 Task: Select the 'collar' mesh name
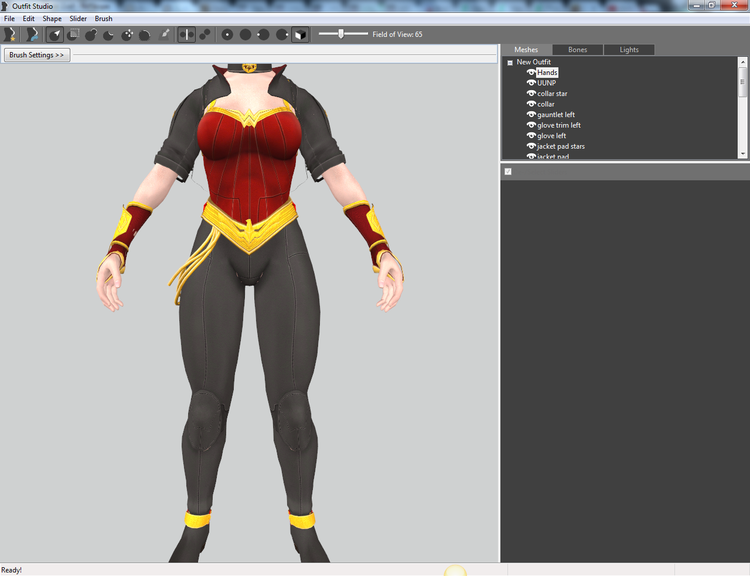pyautogui.click(x=546, y=104)
